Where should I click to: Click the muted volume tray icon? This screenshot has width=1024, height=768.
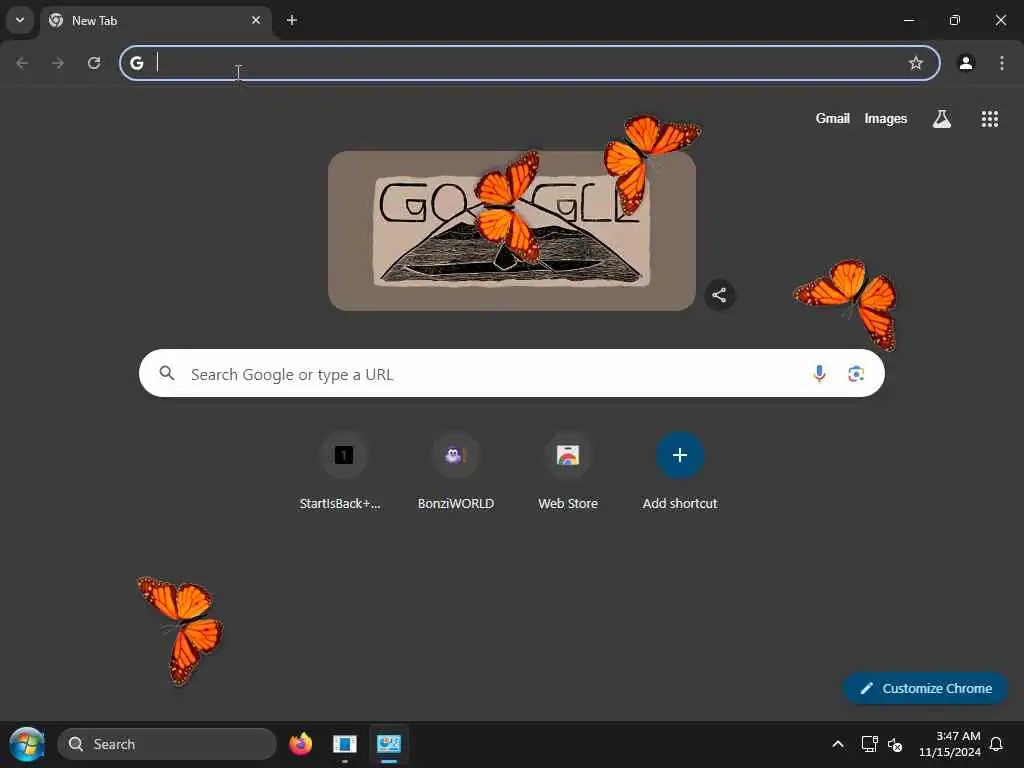pos(895,744)
